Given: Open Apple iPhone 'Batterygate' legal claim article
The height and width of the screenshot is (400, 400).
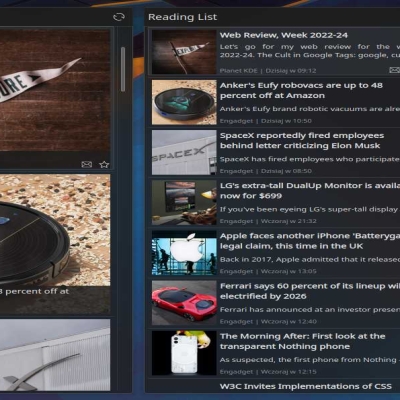Looking at the screenshot, I should click(x=310, y=241).
